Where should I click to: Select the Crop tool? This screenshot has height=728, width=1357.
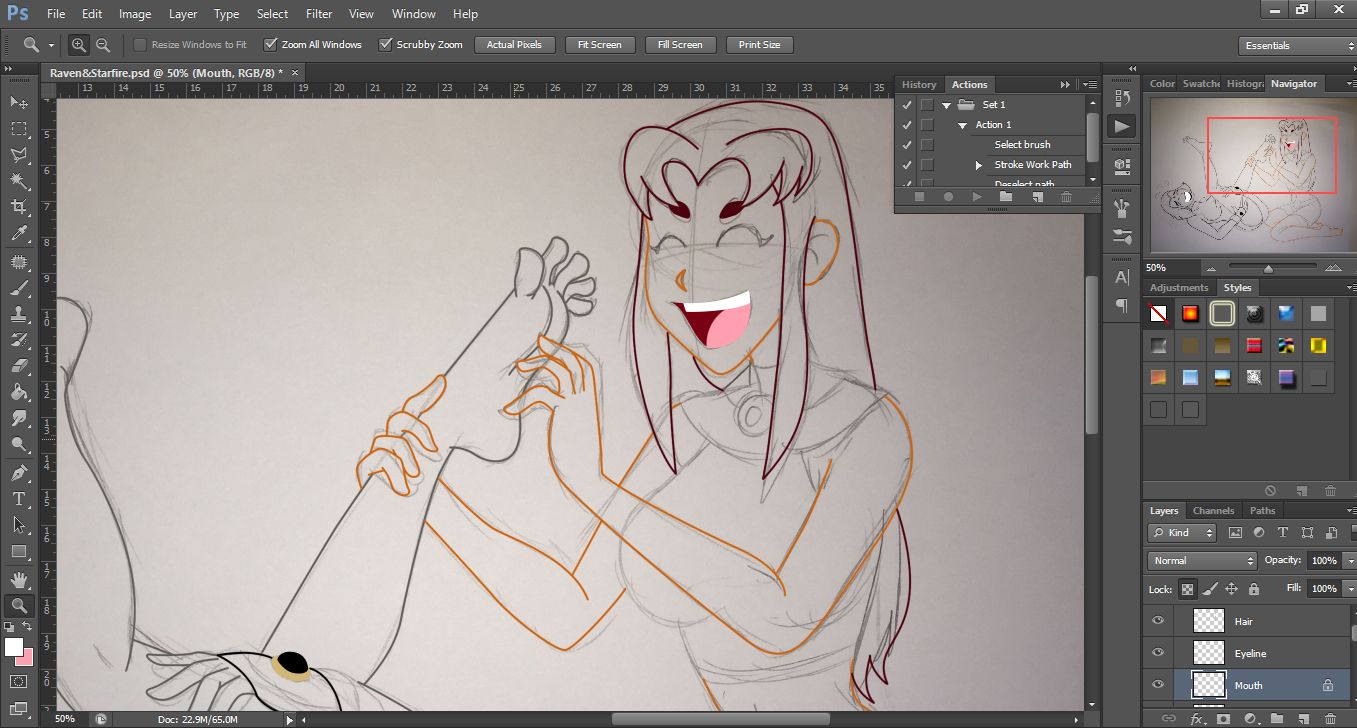(19, 207)
